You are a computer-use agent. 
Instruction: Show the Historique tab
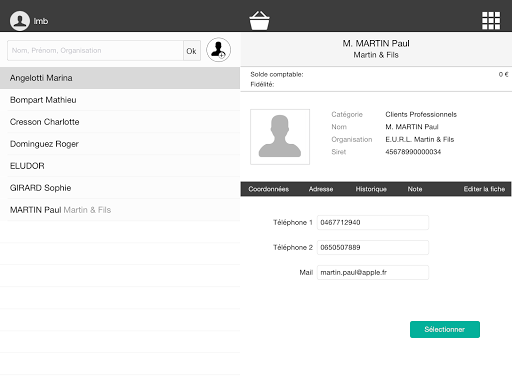[x=371, y=189]
